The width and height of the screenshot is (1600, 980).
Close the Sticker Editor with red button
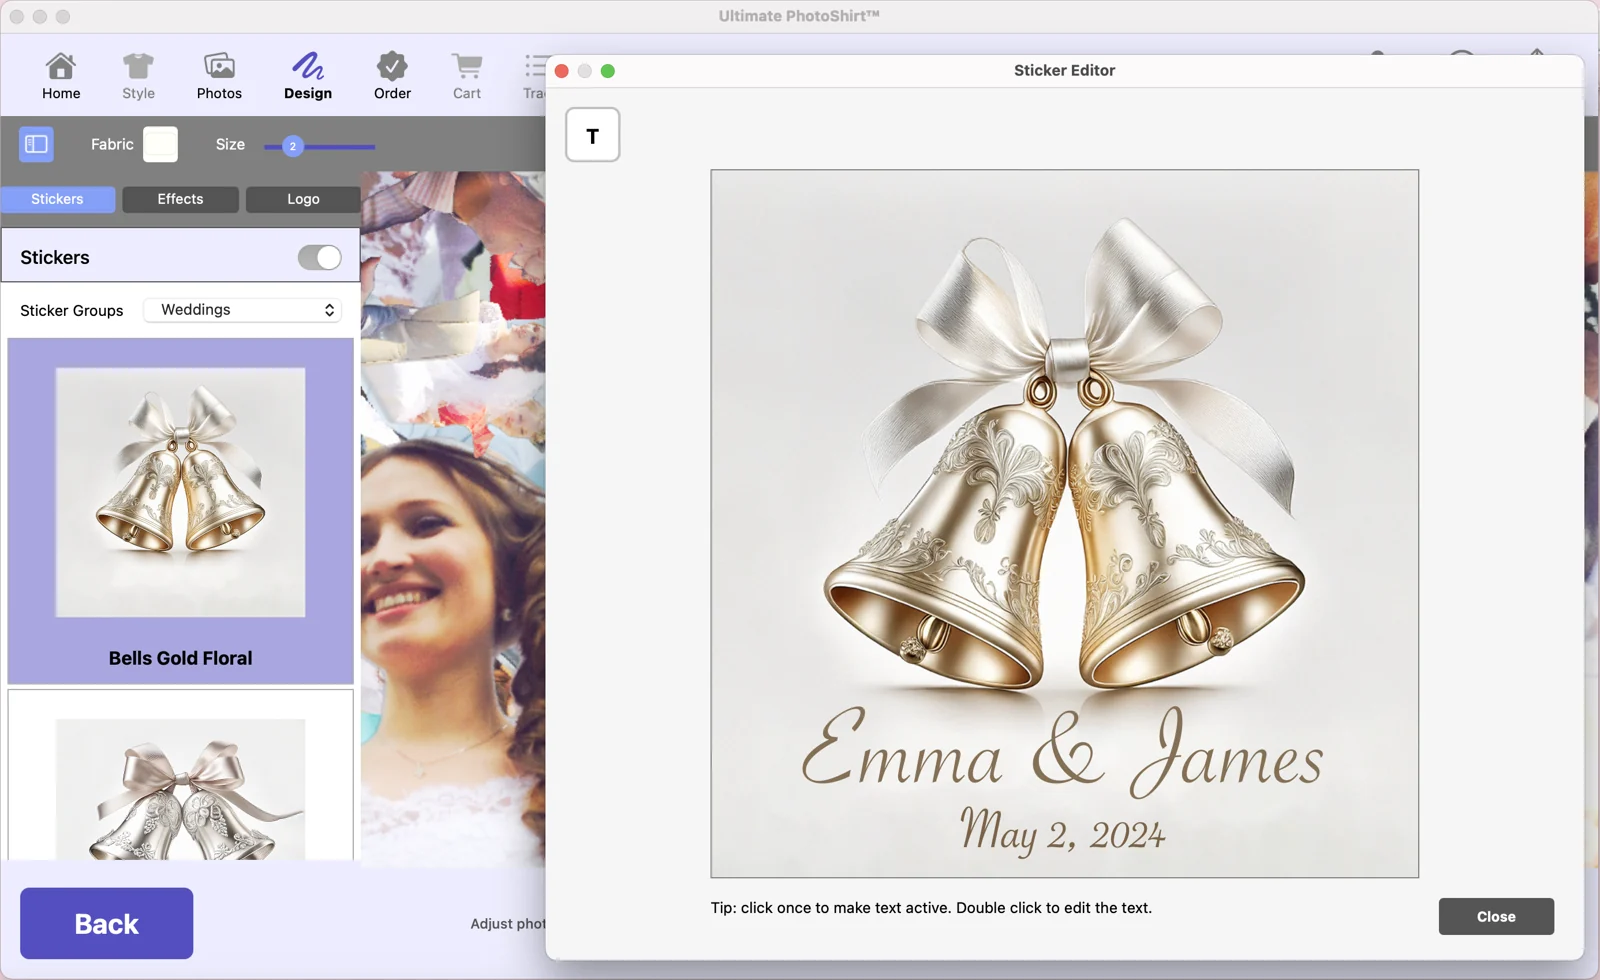click(x=562, y=71)
